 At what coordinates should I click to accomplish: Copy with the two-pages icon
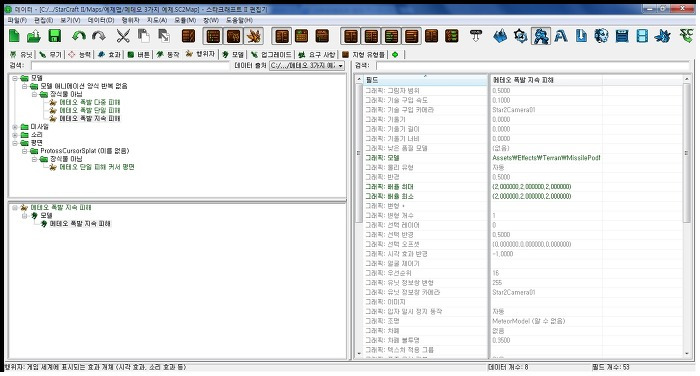pyautogui.click(x=143, y=36)
